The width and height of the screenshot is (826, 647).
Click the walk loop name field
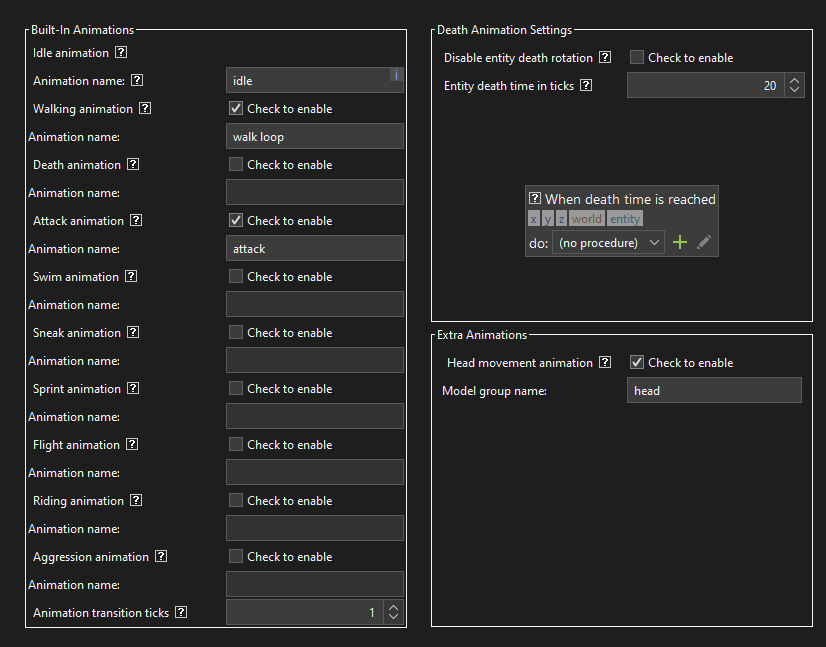tap(315, 136)
